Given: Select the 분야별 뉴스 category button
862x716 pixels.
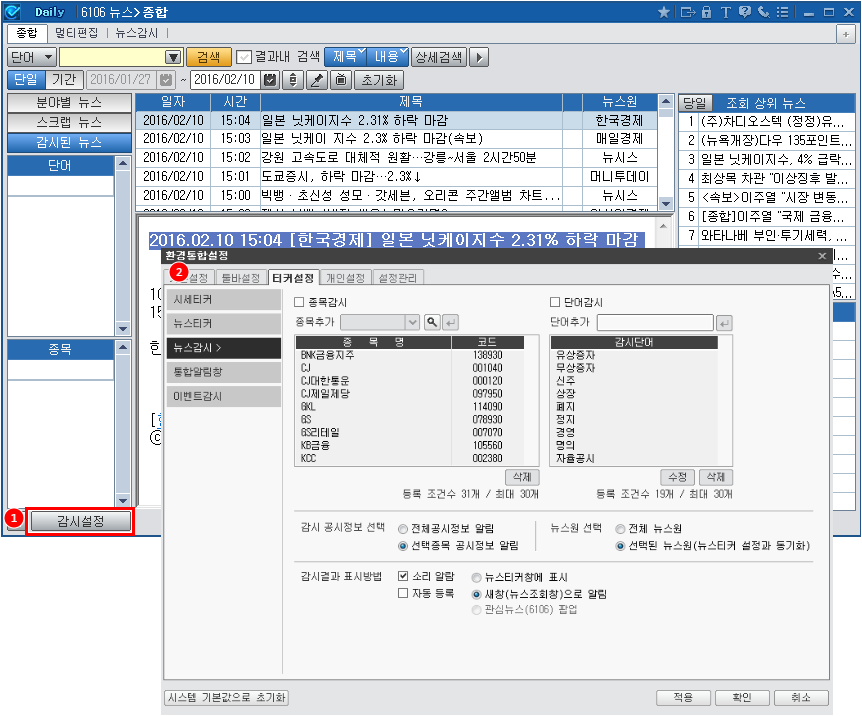Looking at the screenshot, I should tap(69, 103).
